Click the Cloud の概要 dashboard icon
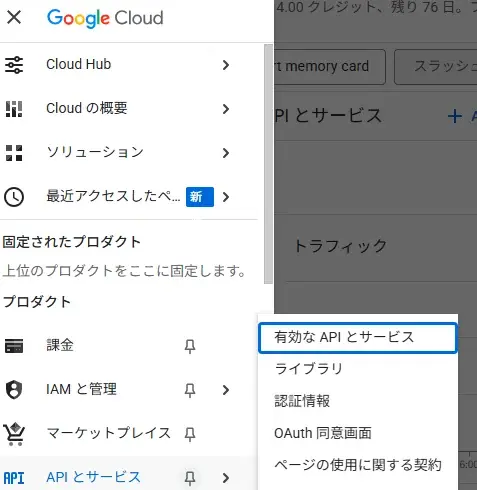 coord(14,109)
